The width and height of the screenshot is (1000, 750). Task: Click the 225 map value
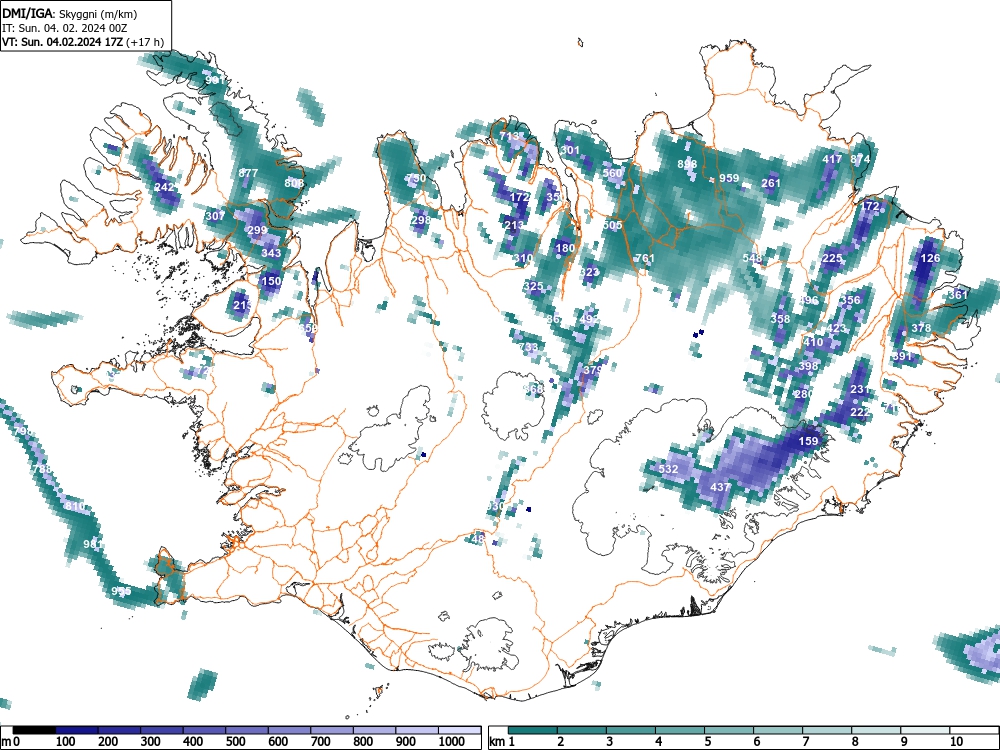click(832, 258)
